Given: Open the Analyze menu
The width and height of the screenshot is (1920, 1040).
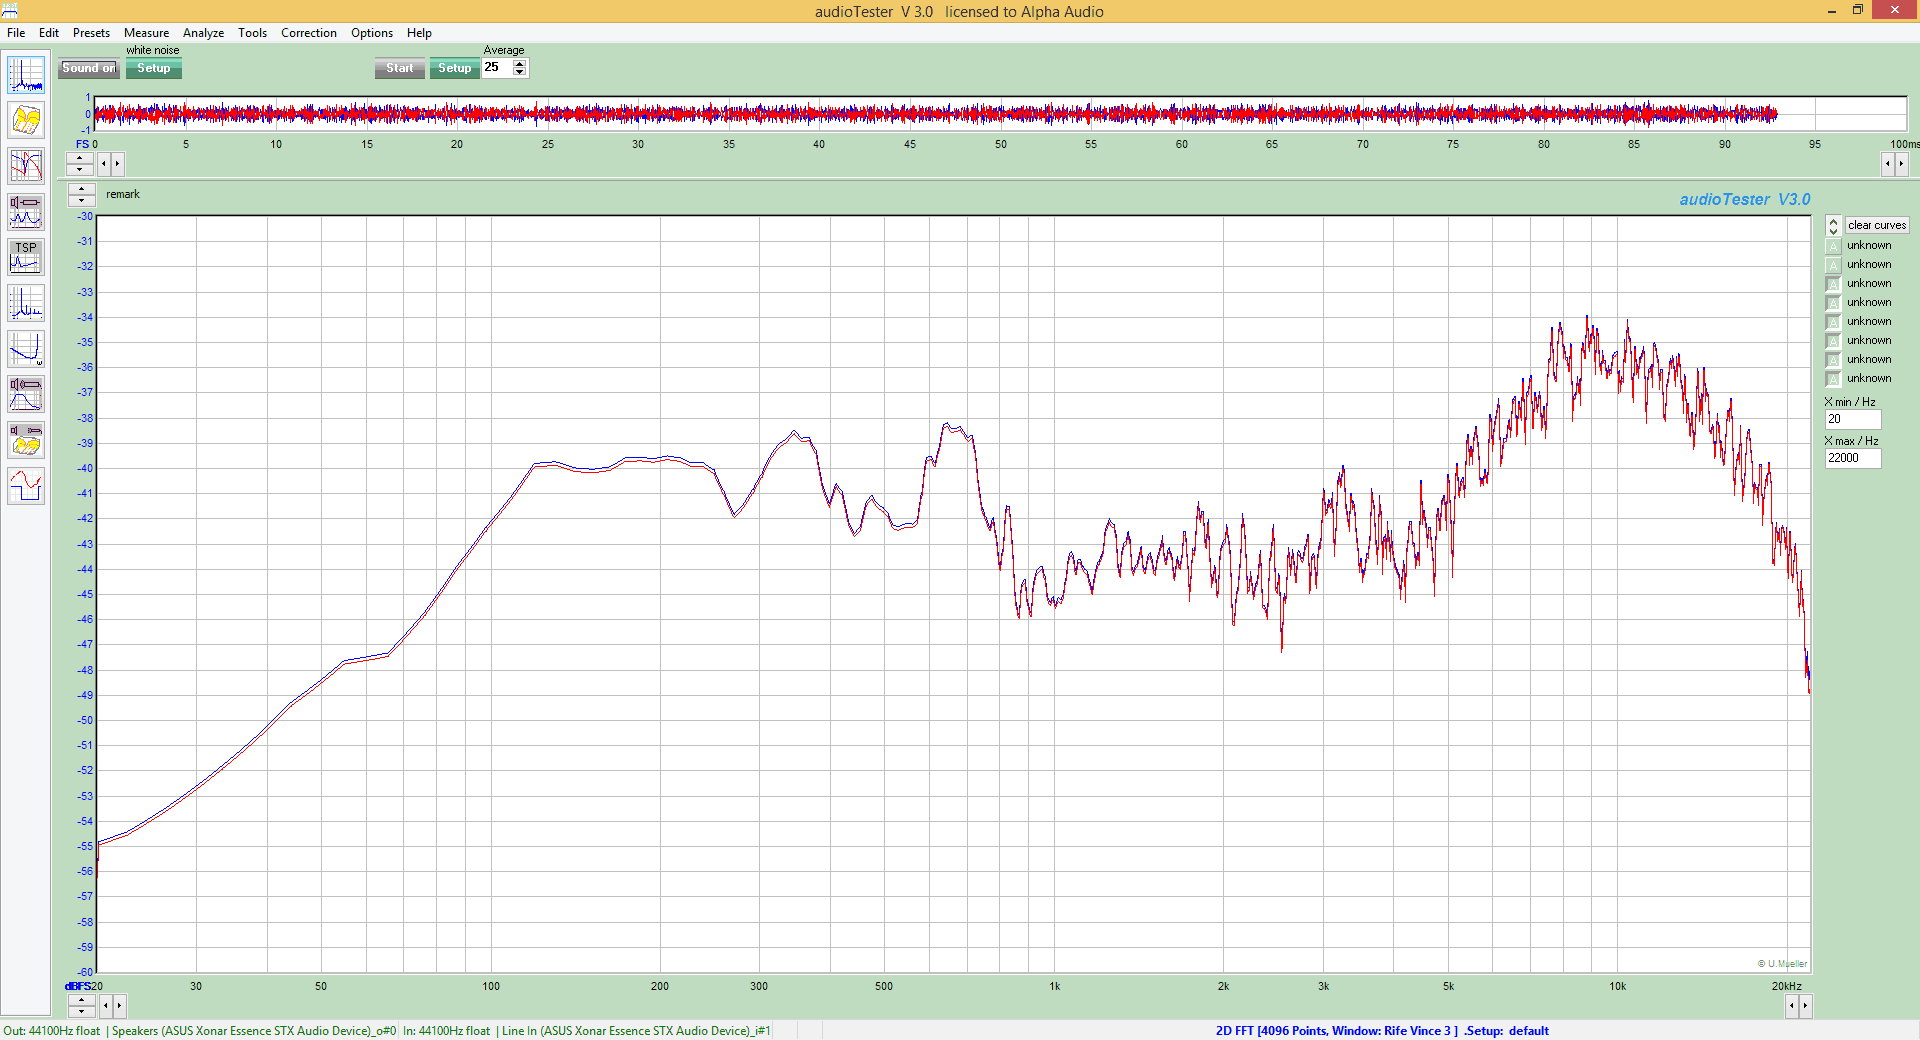Looking at the screenshot, I should pos(203,33).
